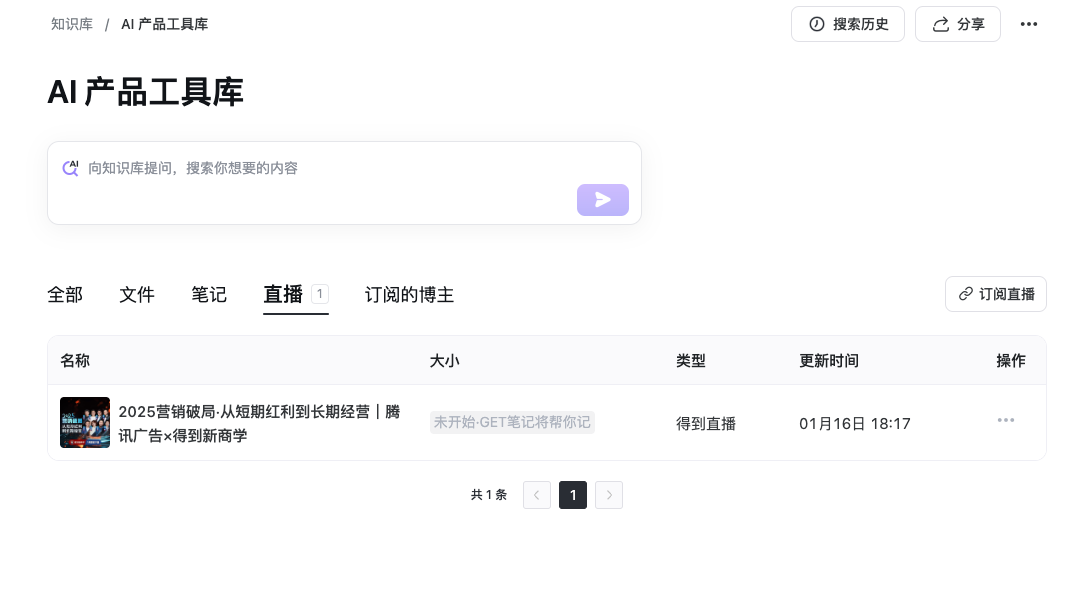1092x604 pixels.
Task: Select the 直播 tab
Action: coord(283,295)
